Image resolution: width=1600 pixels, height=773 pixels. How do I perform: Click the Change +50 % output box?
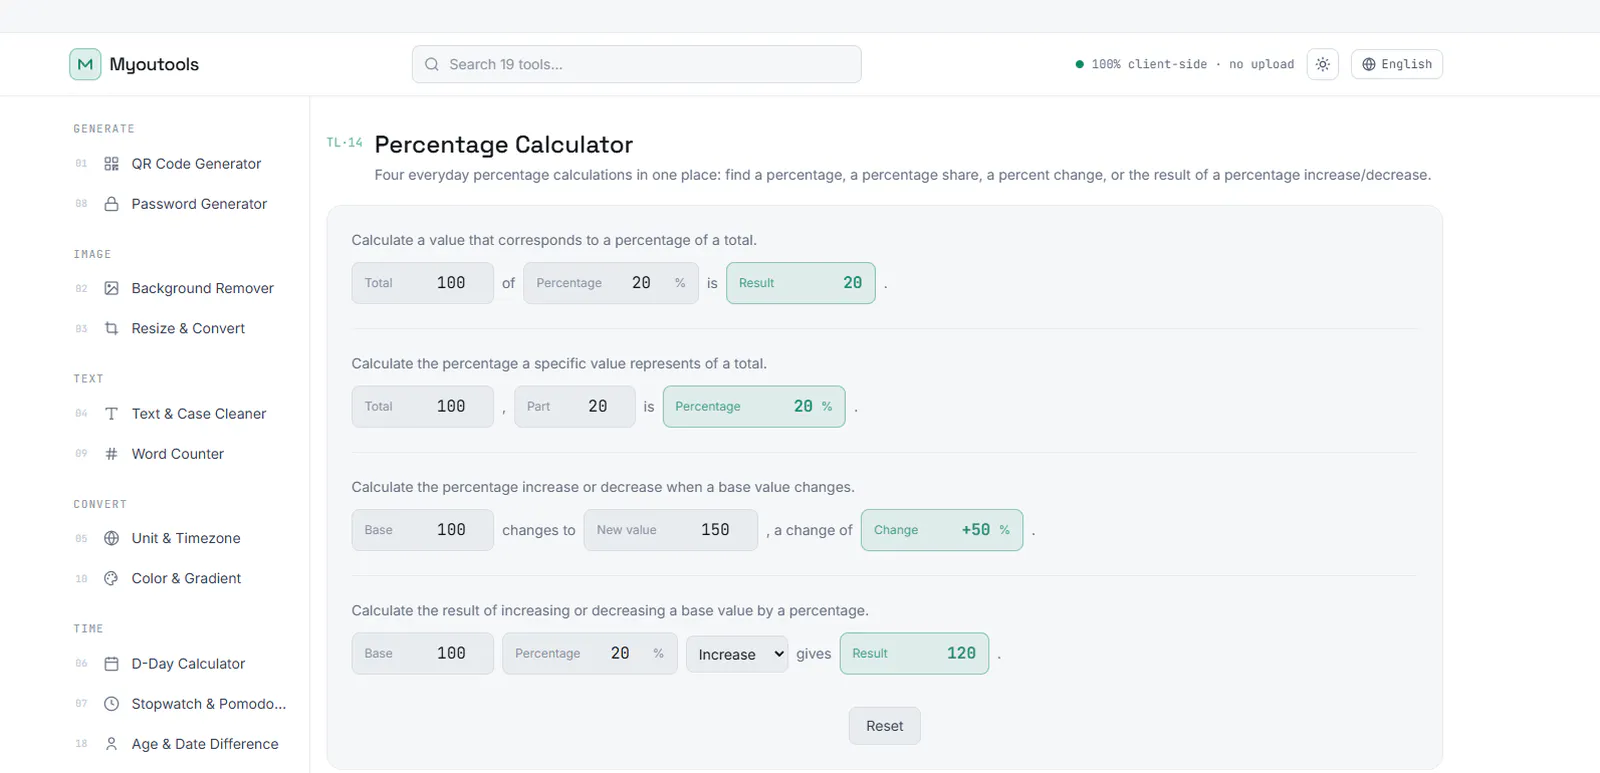pos(942,530)
